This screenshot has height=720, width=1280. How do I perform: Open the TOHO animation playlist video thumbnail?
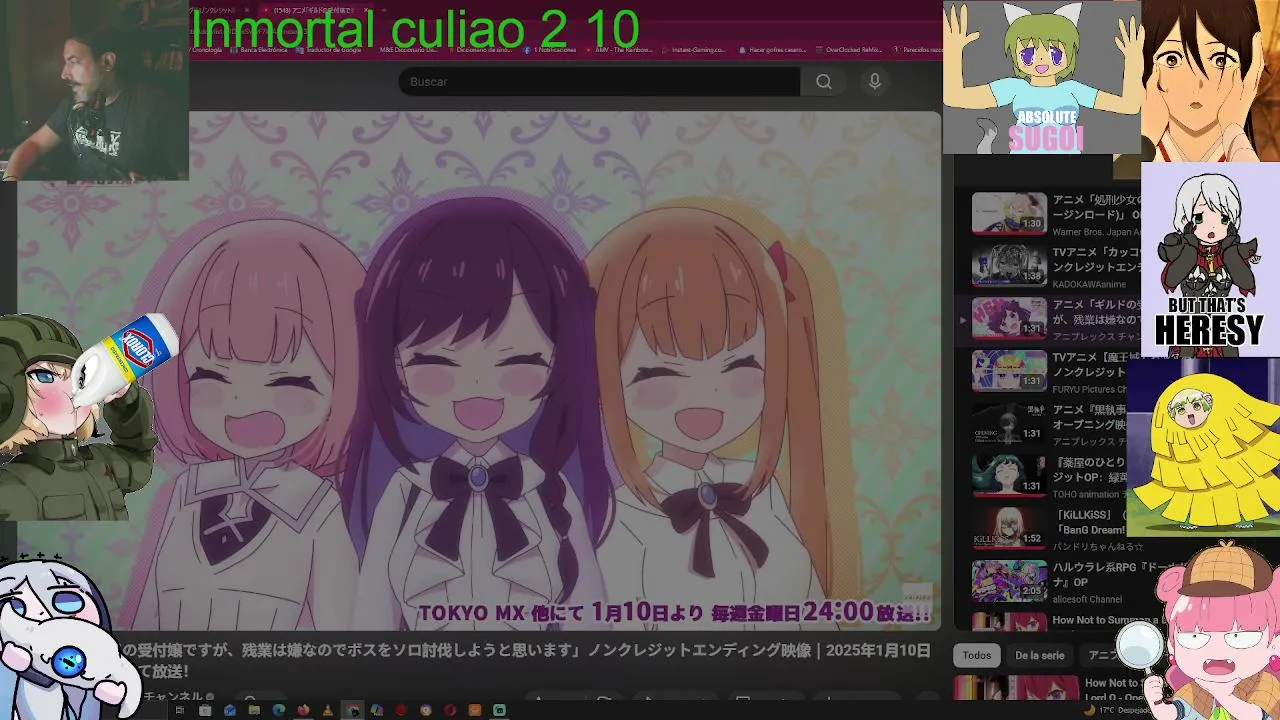point(1009,476)
